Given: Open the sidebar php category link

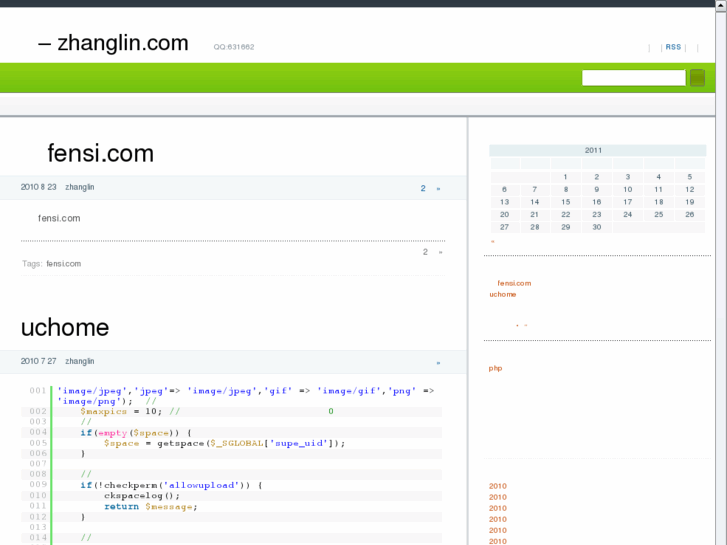Looking at the screenshot, I should [495, 368].
